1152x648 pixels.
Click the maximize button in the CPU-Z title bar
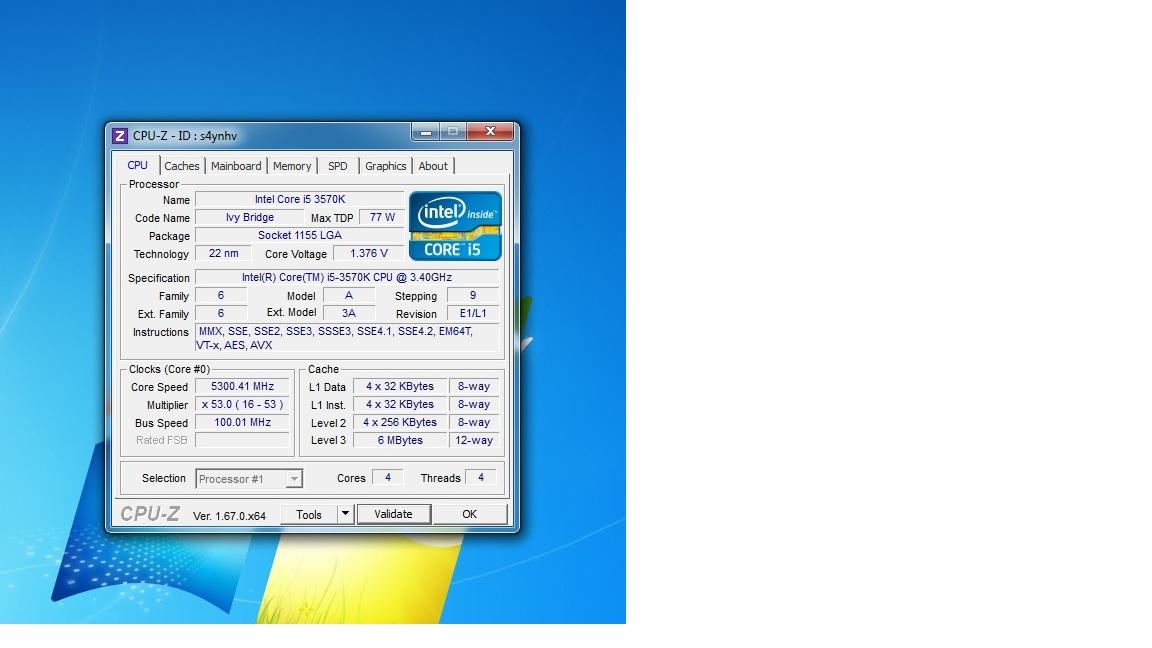[453, 132]
